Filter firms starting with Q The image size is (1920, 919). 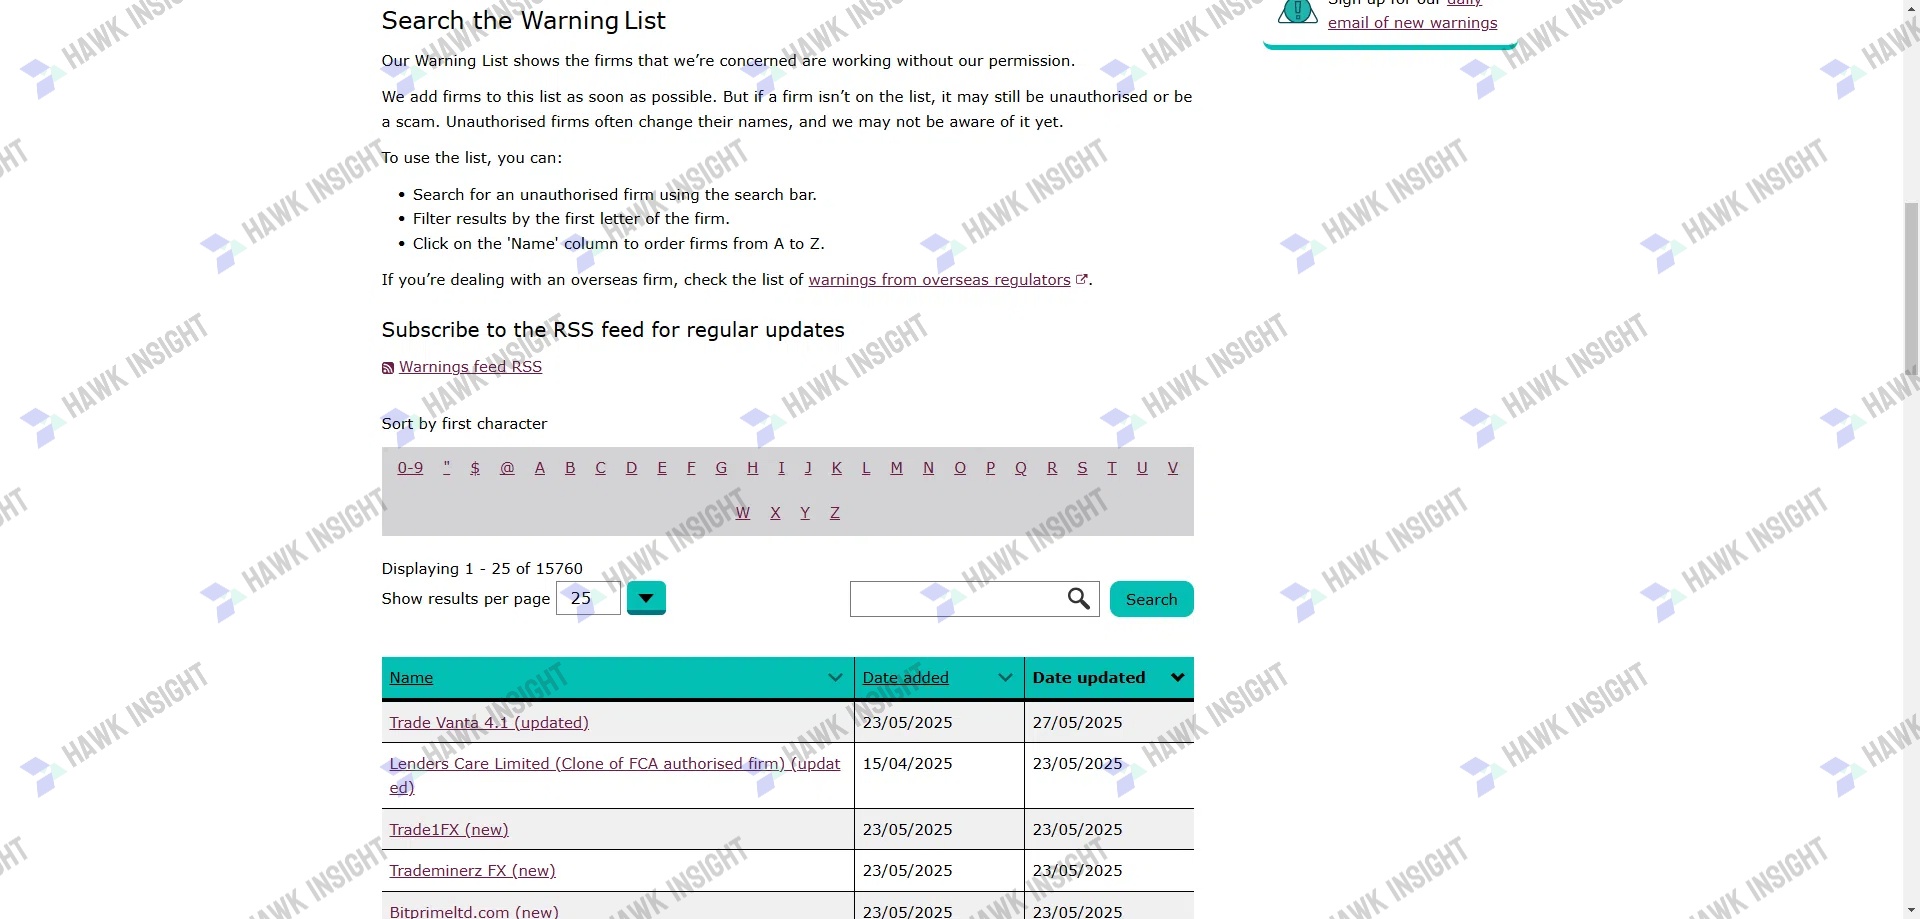click(x=1021, y=467)
